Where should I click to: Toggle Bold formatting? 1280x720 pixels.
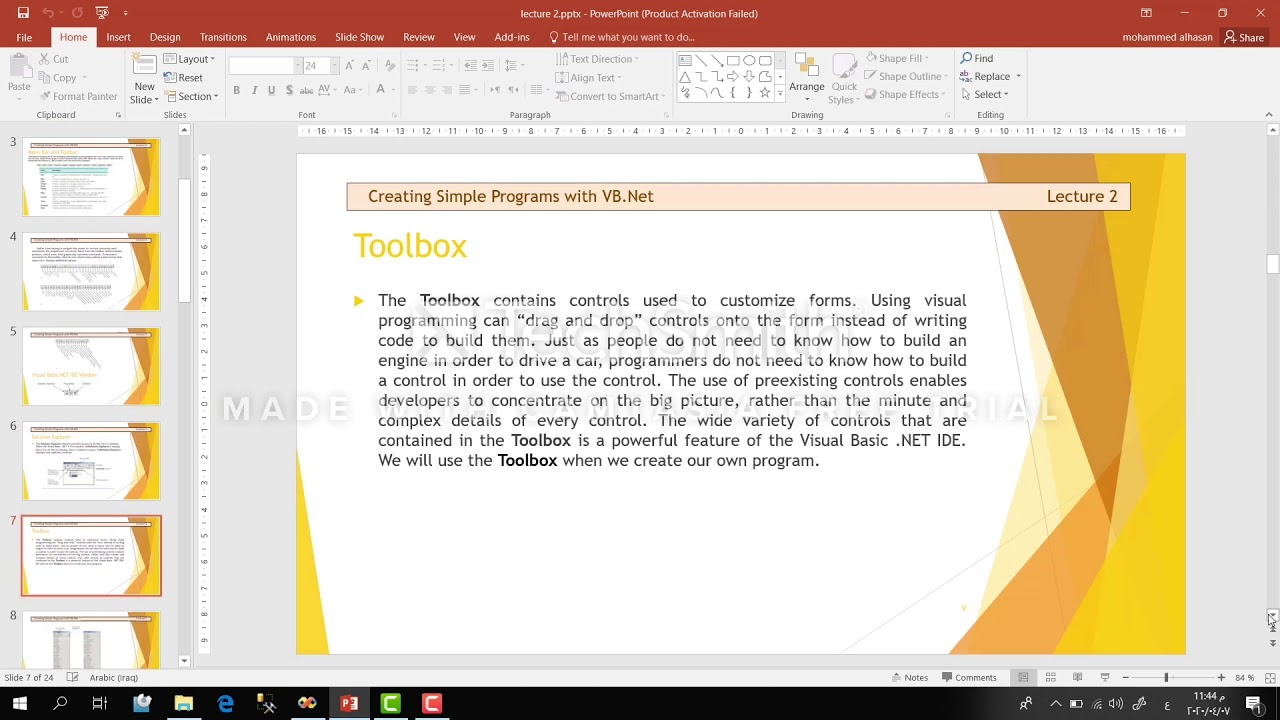pos(236,90)
